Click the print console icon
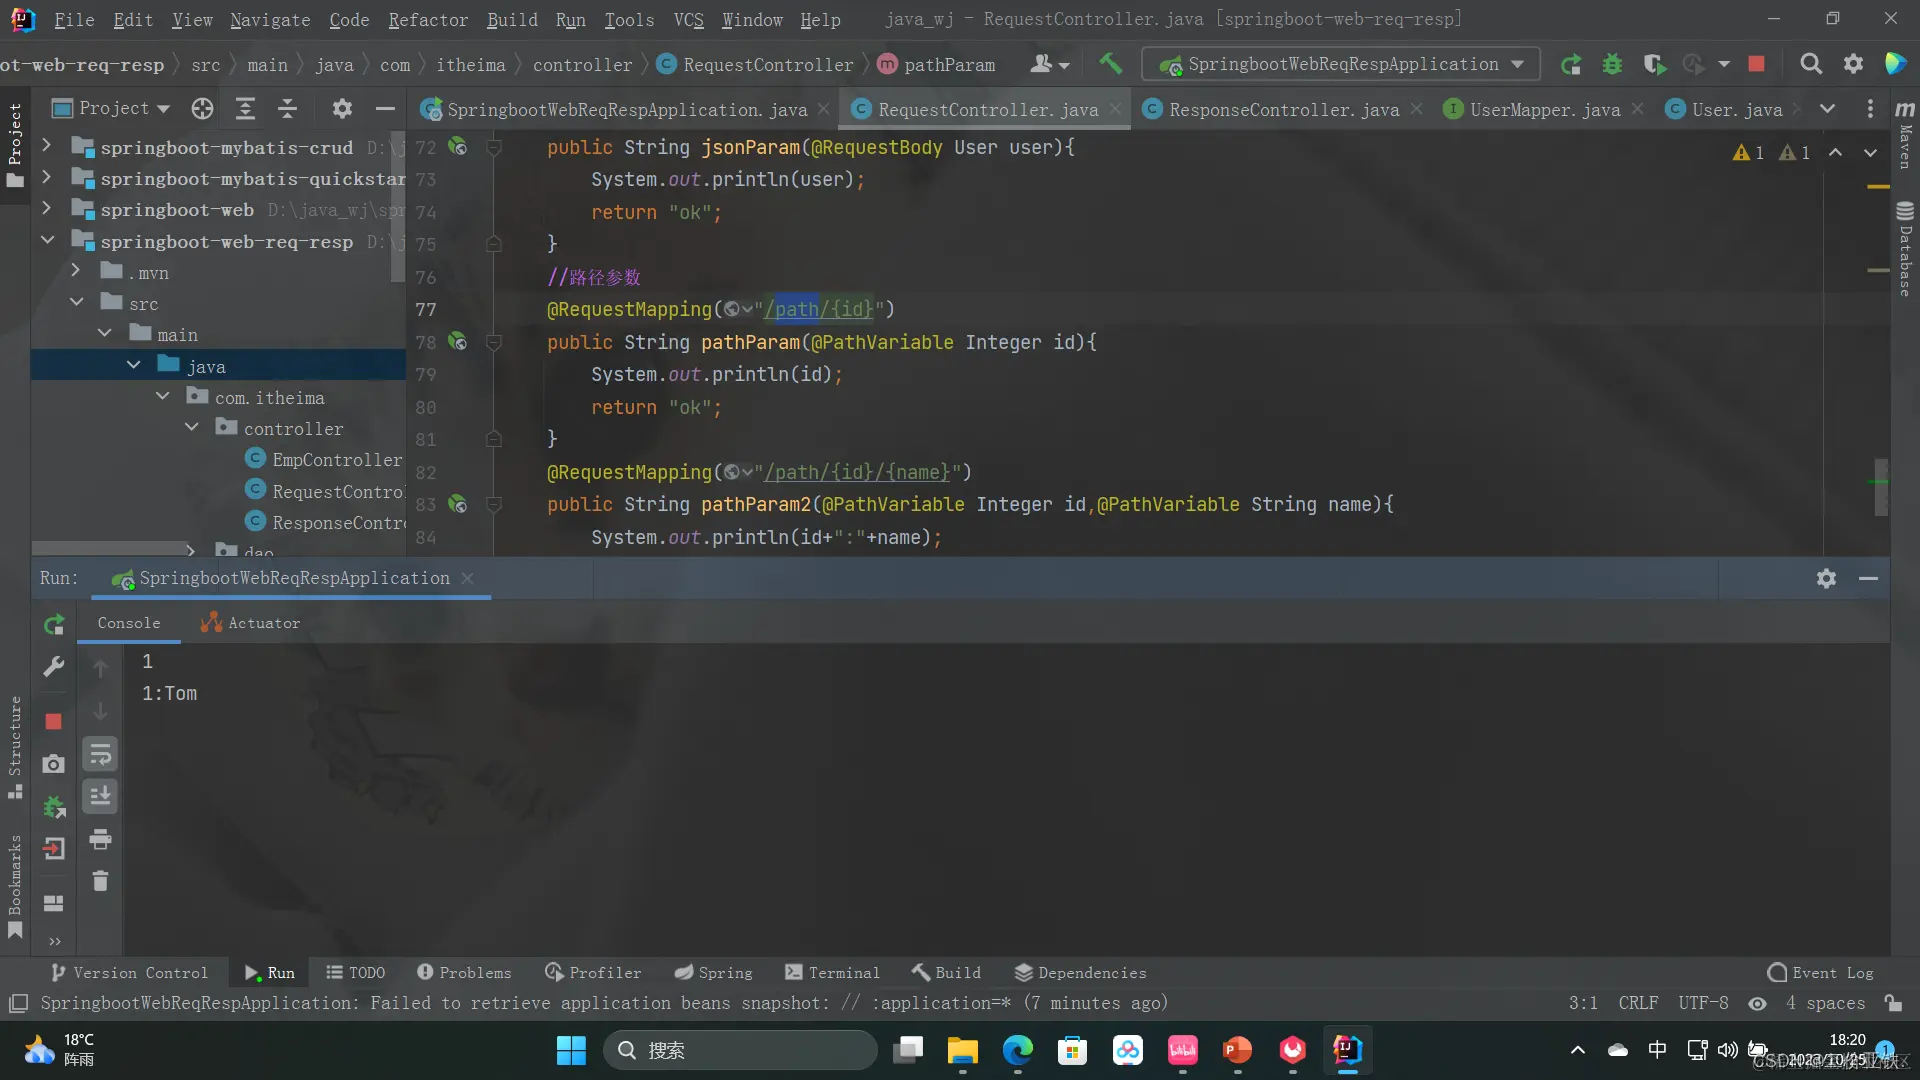 100,839
